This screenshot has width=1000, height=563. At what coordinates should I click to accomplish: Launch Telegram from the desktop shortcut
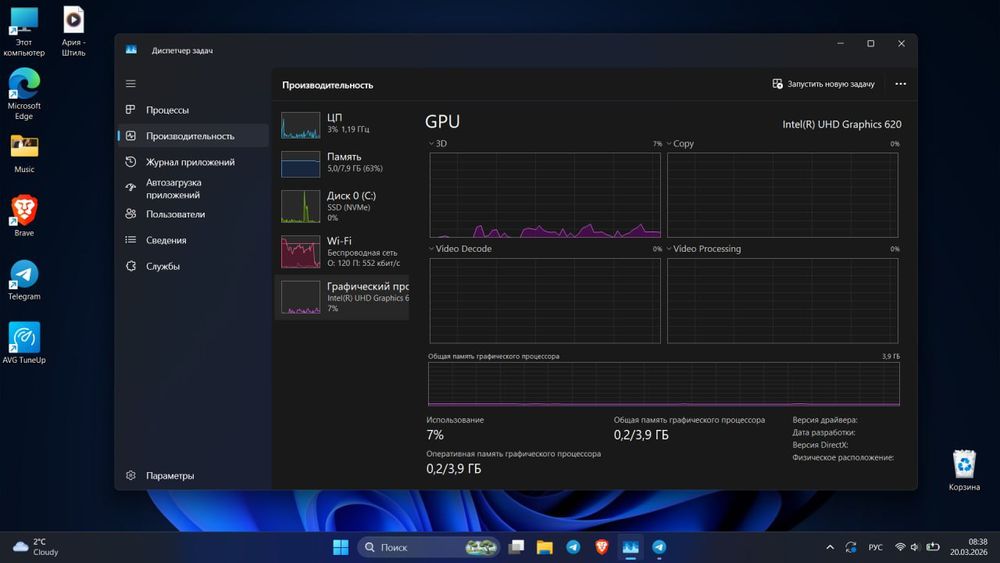(24, 279)
